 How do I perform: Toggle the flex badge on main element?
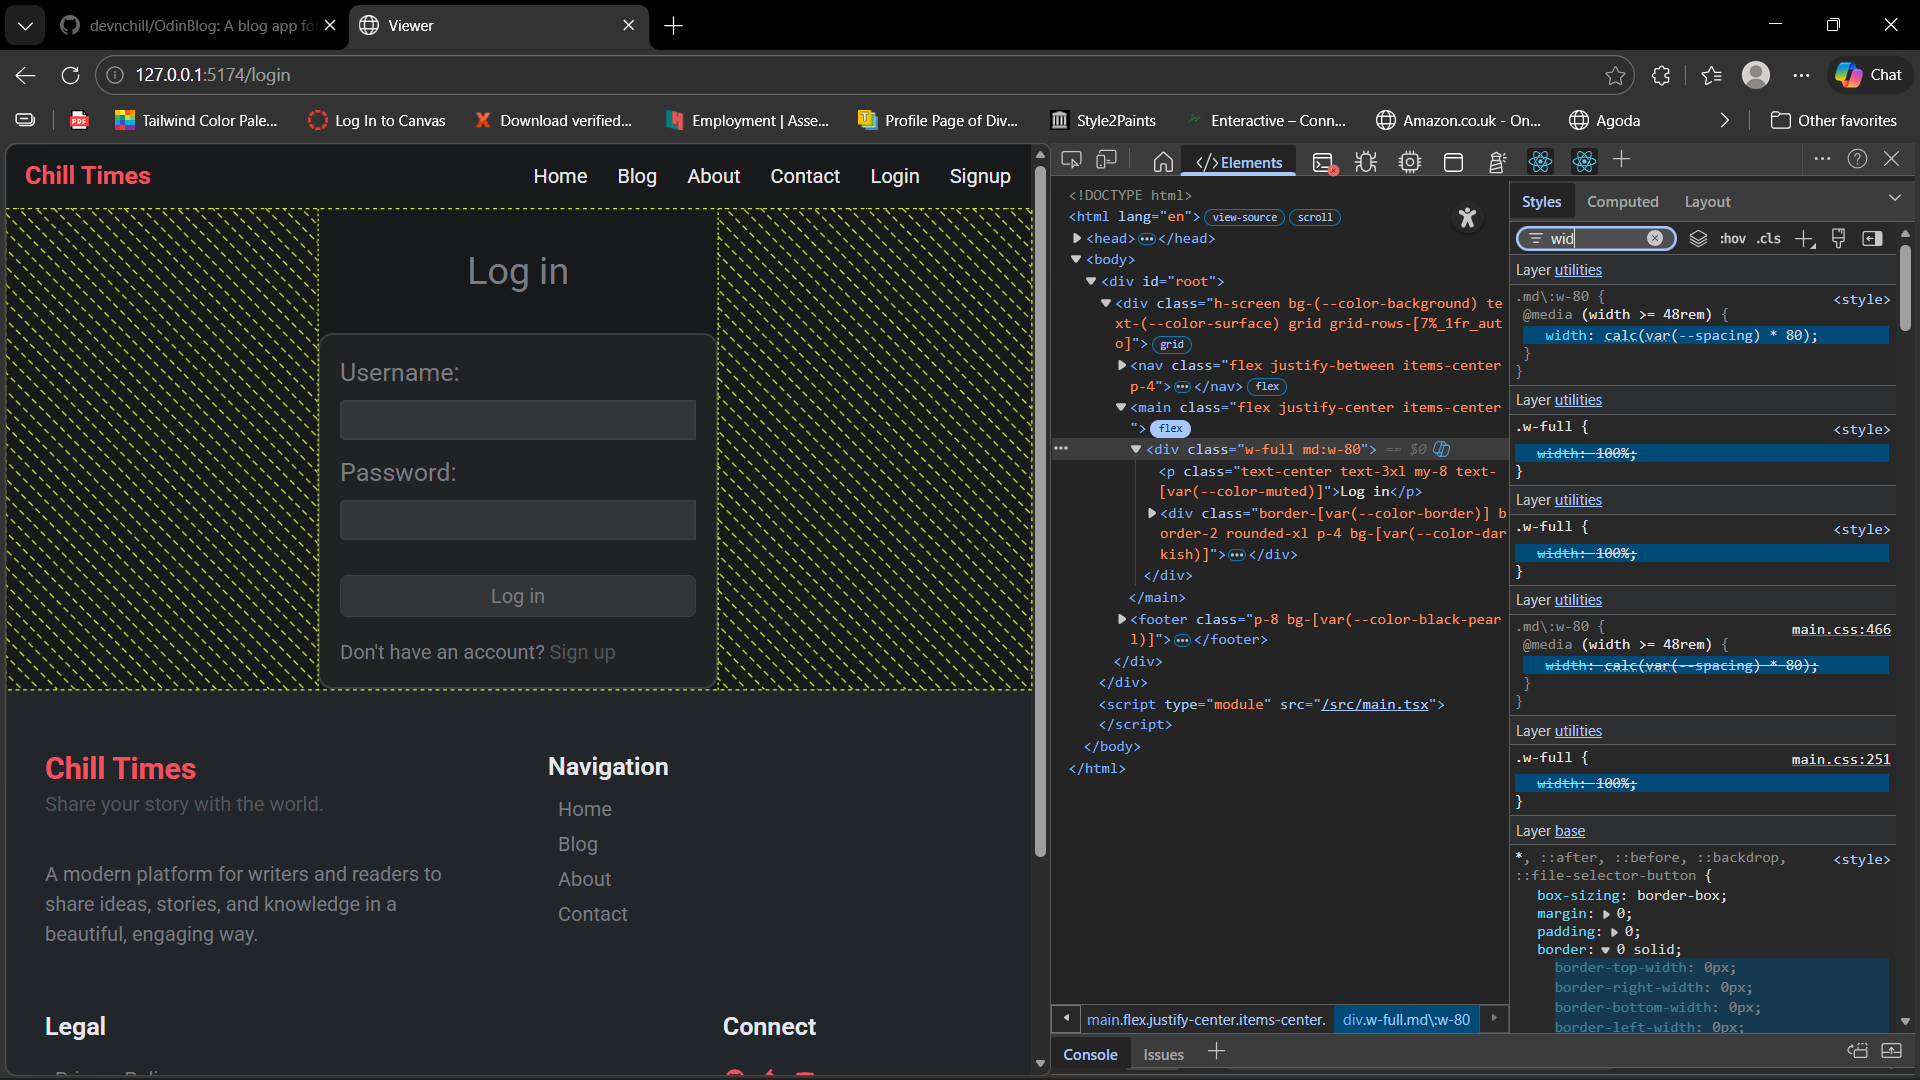coord(1170,429)
